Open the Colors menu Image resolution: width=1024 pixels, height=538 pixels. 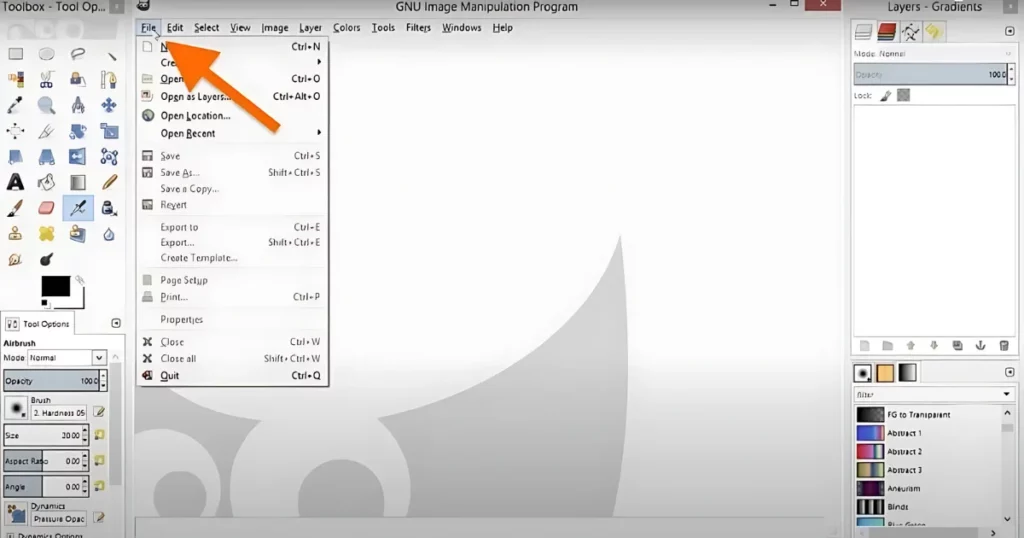(346, 27)
